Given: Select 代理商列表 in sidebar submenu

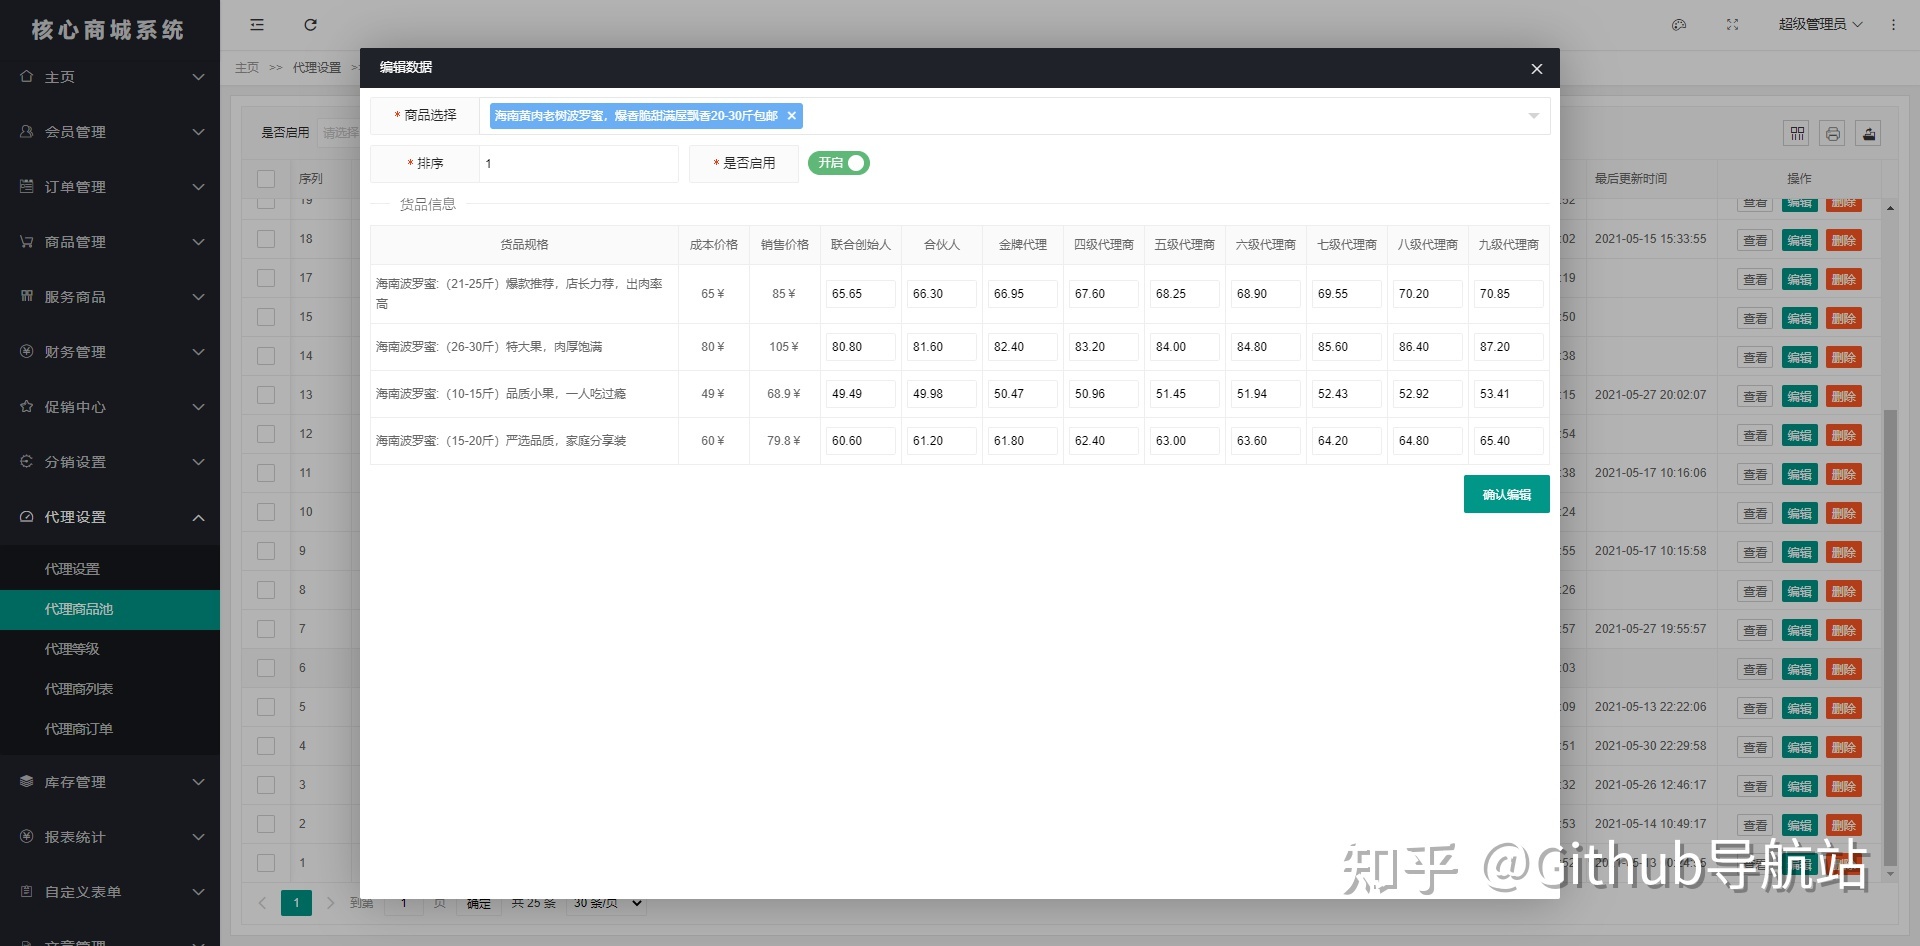Looking at the screenshot, I should [x=78, y=689].
